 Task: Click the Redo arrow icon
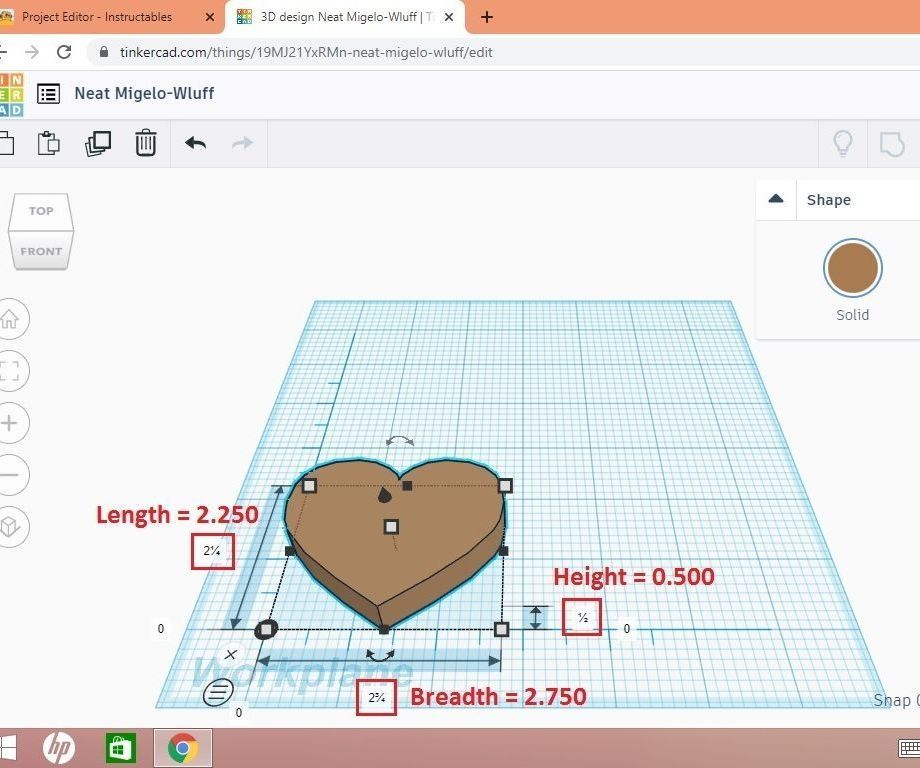pyautogui.click(x=243, y=143)
